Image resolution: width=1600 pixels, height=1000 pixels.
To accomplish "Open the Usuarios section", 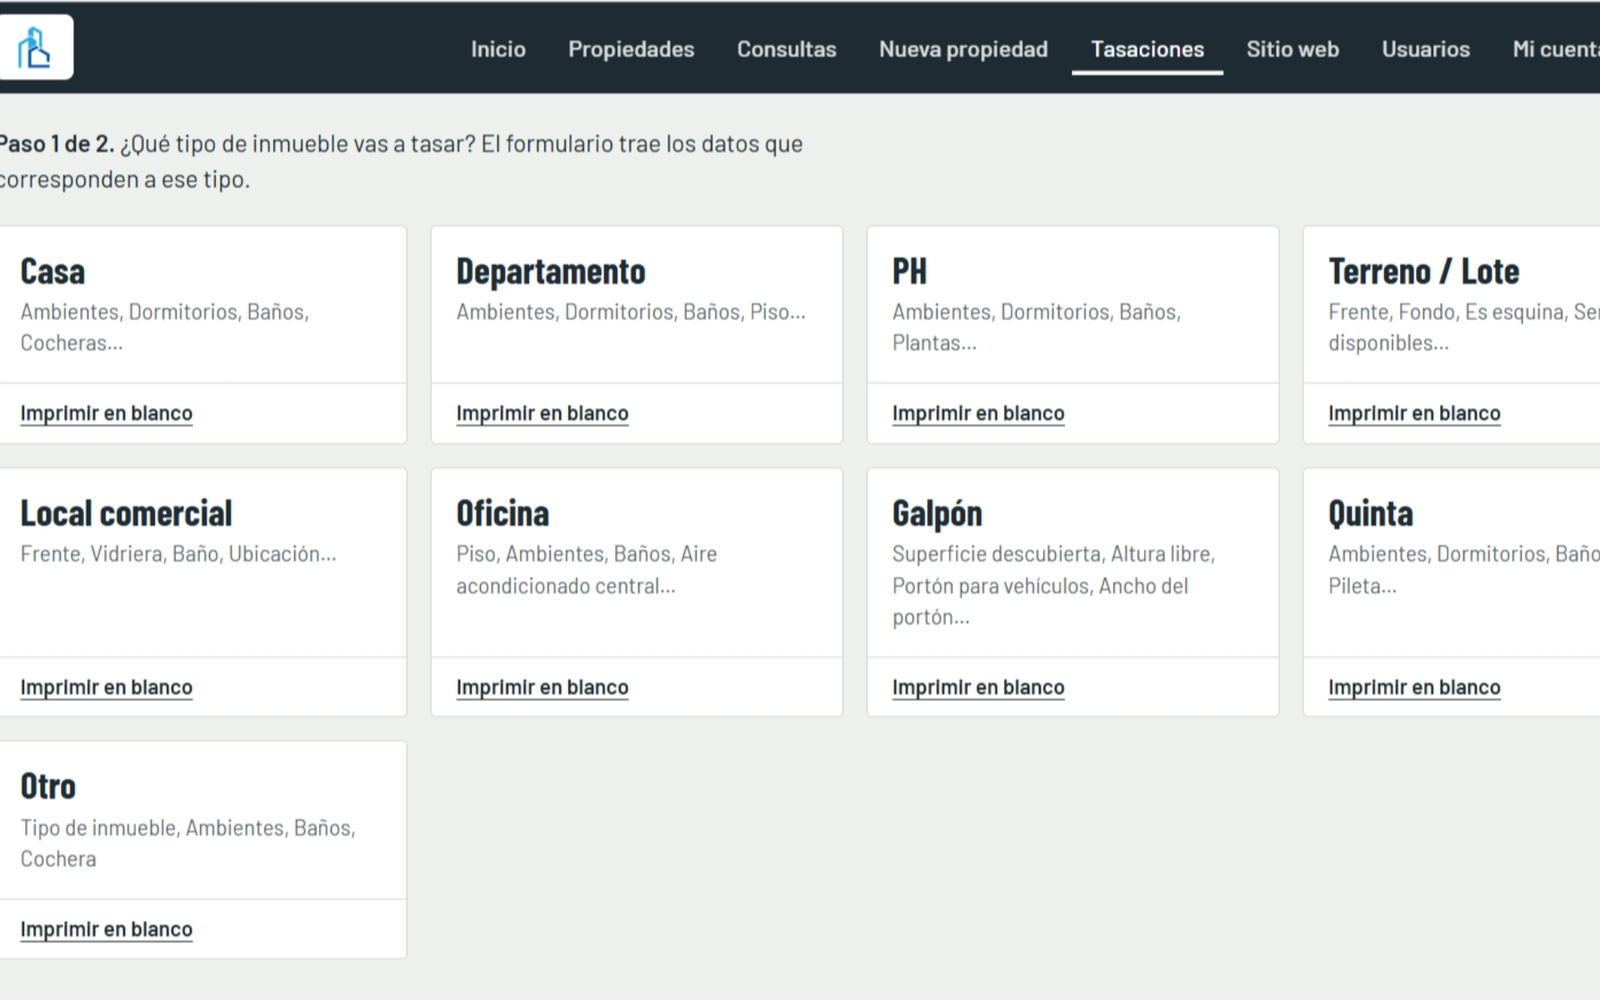I will point(1425,49).
